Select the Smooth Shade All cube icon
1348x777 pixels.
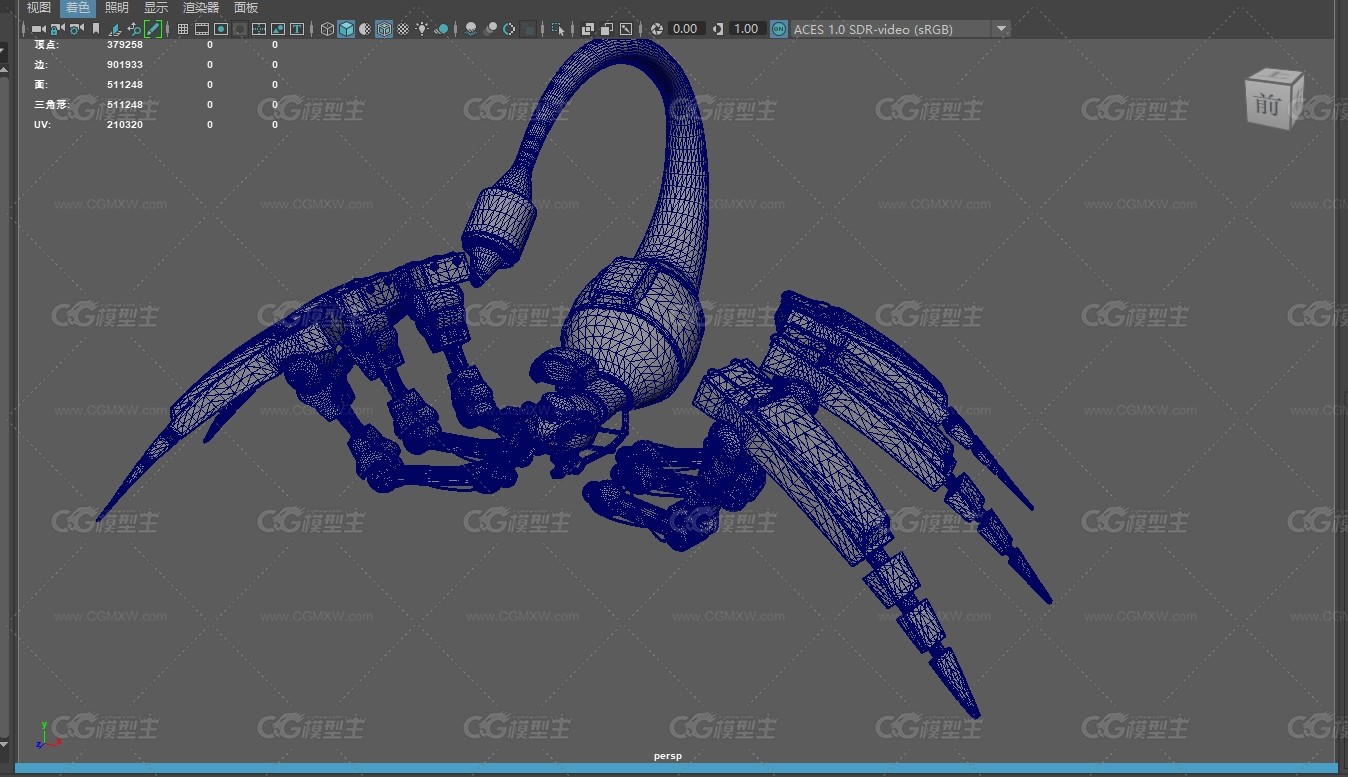click(x=346, y=29)
